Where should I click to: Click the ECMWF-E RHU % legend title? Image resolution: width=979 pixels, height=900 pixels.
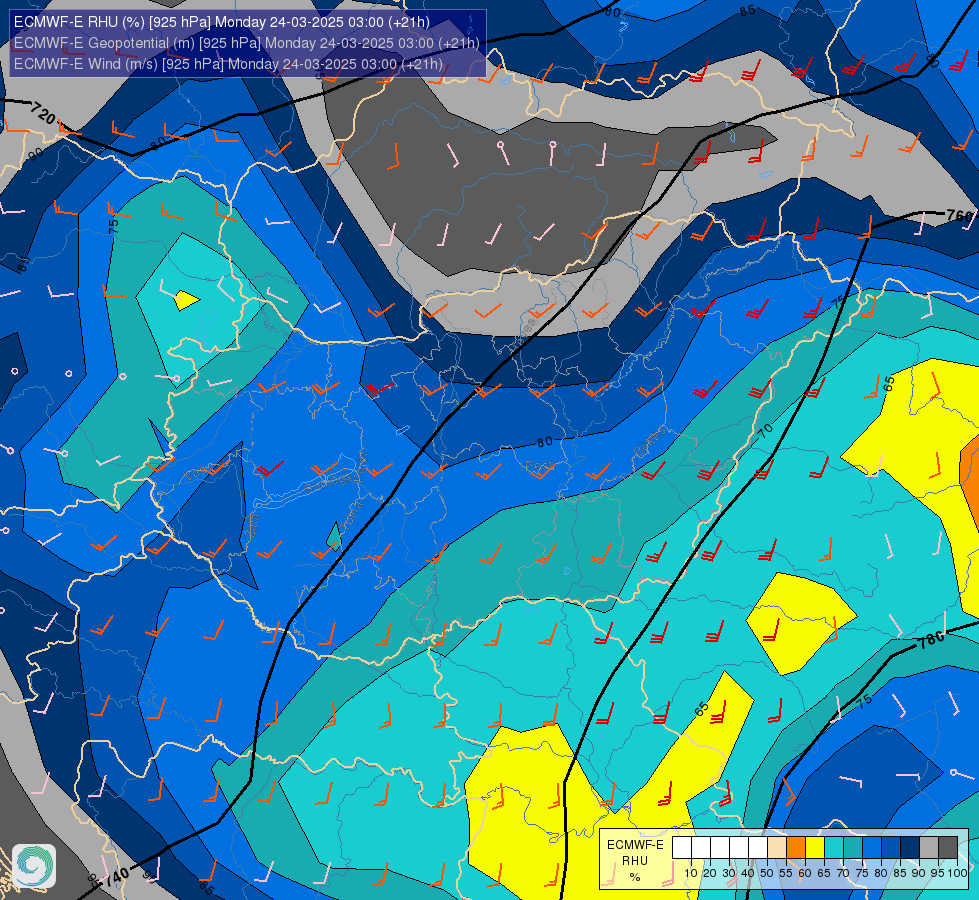[635, 861]
